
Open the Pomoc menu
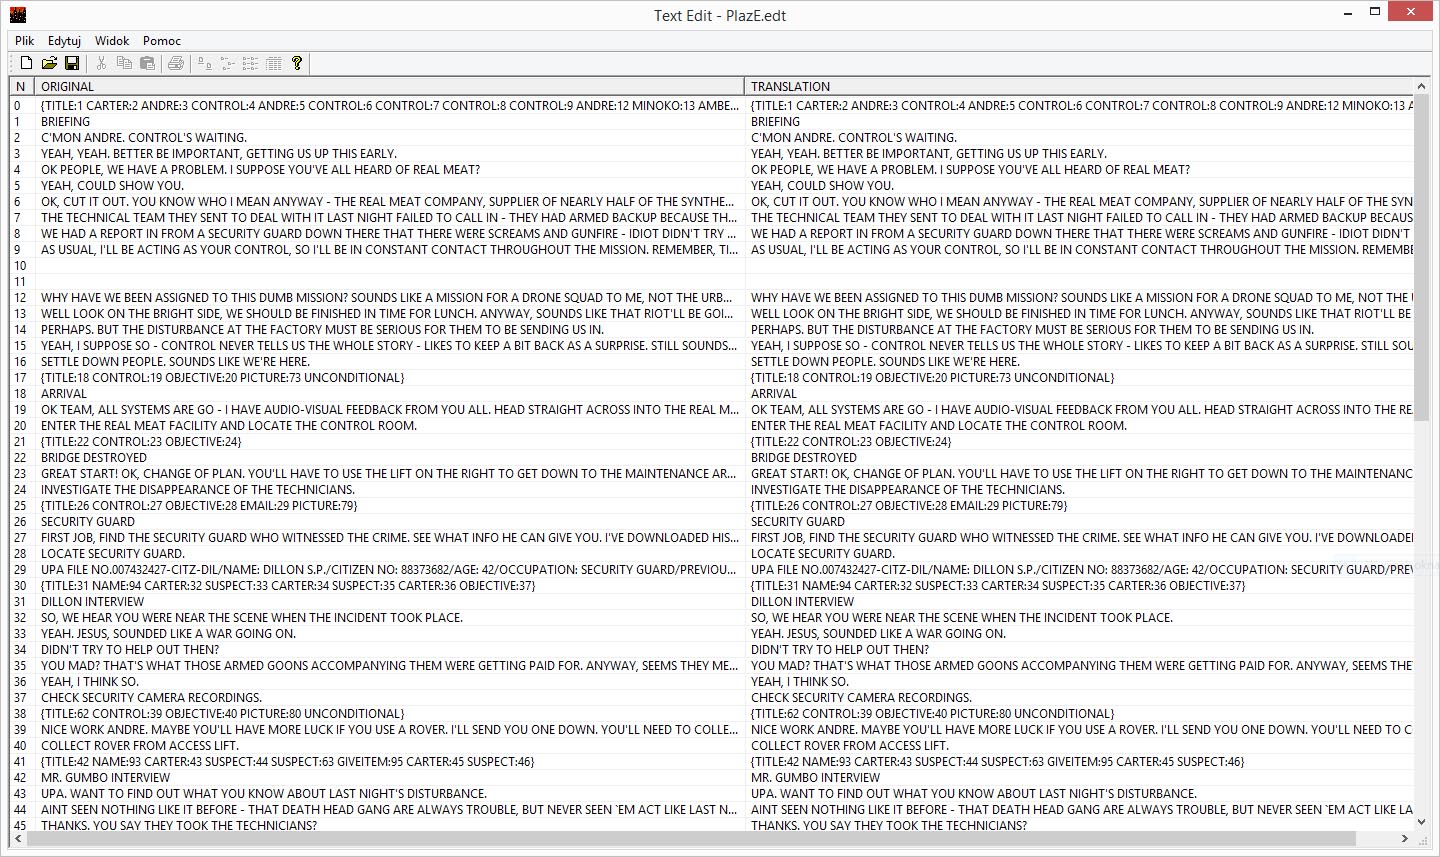click(x=162, y=41)
